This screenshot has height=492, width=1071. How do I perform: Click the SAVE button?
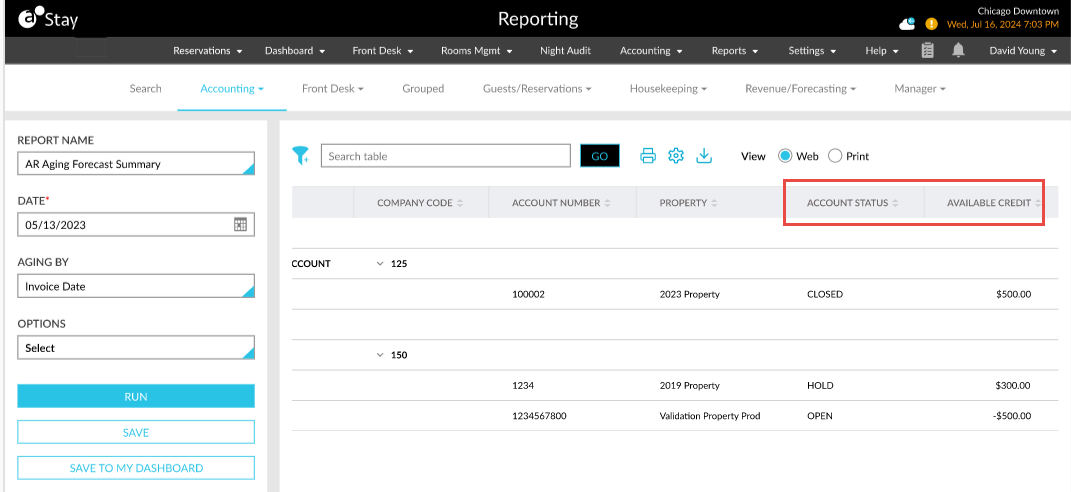(136, 433)
